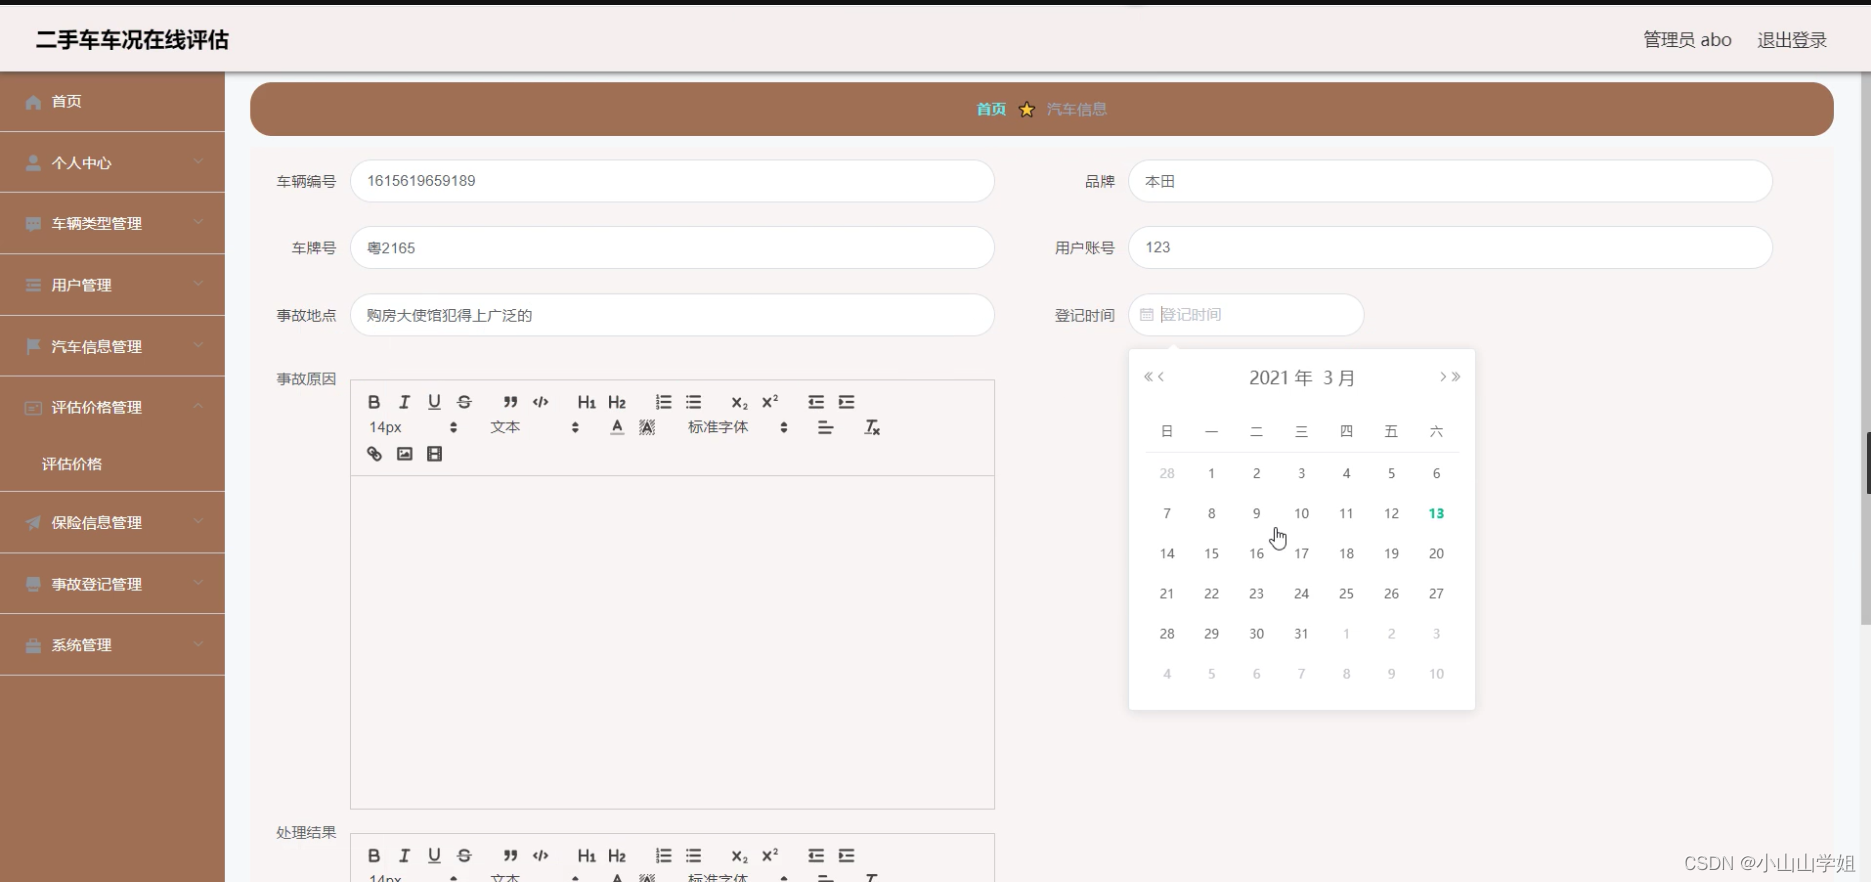Click the 2021 年 year header in the calendar
The width and height of the screenshot is (1871, 882).
1281,378
